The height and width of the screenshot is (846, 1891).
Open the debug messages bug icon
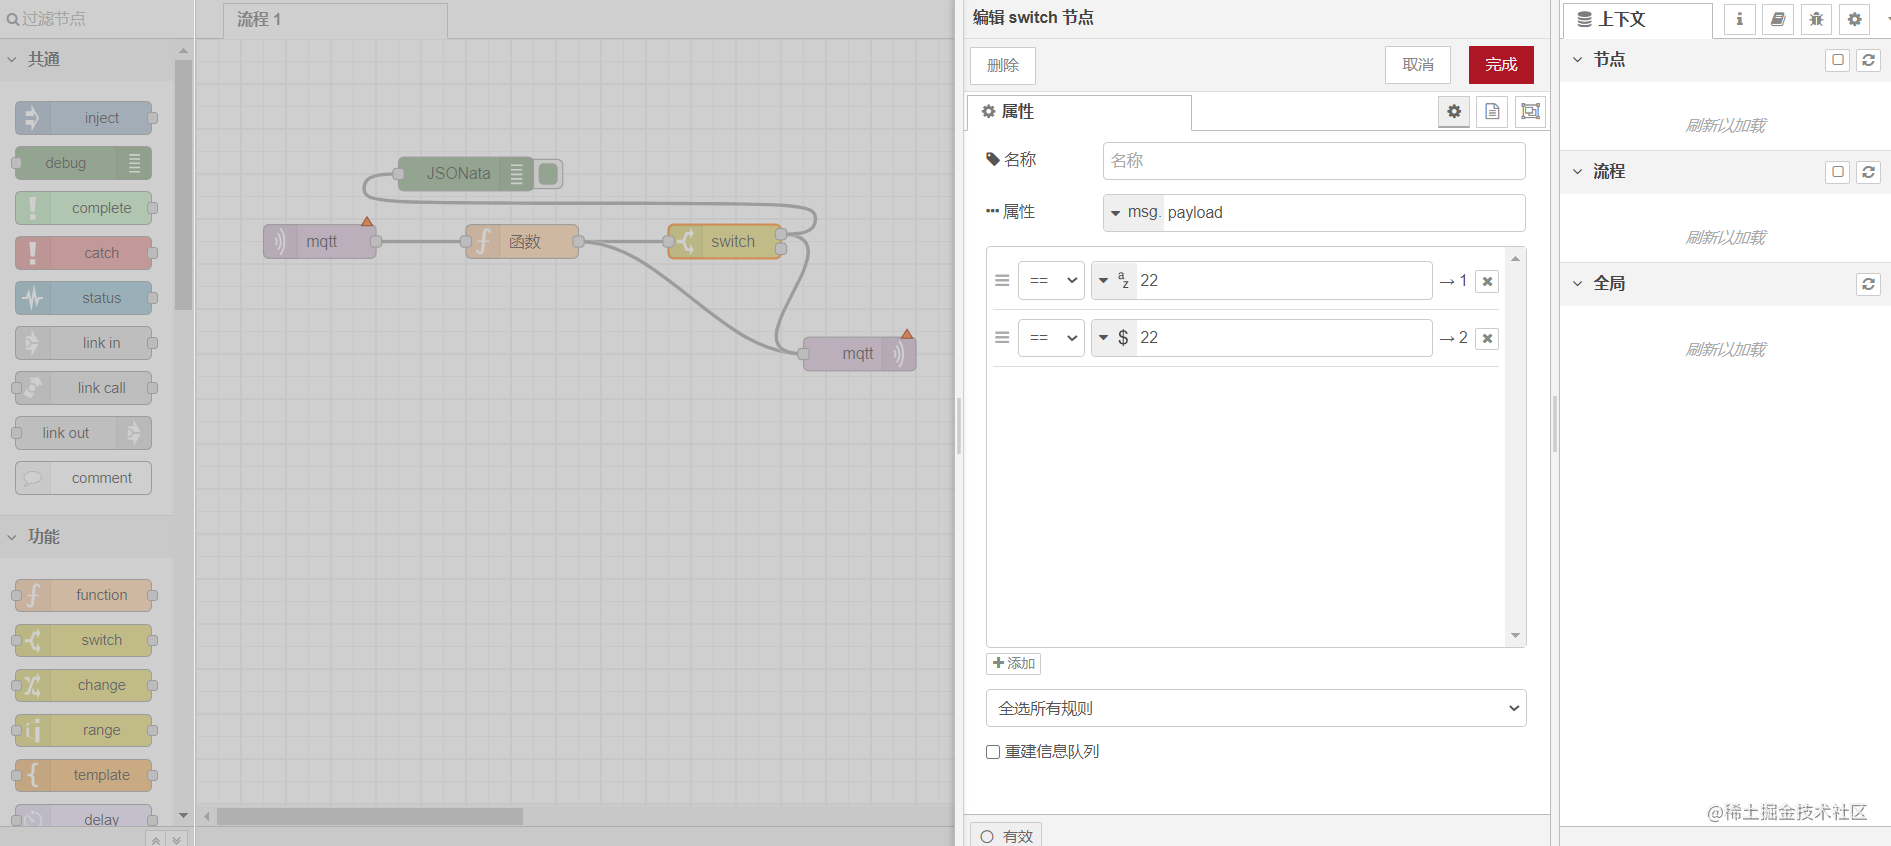1816,19
